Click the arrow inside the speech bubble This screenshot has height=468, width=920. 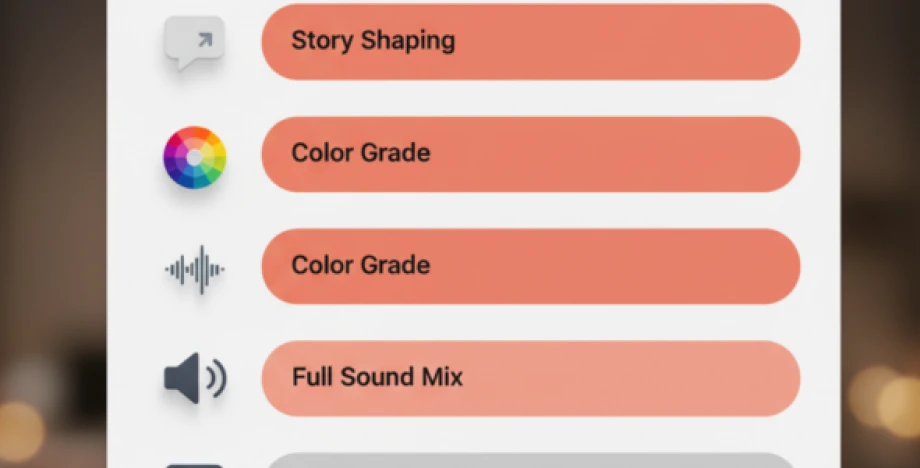coord(203,40)
